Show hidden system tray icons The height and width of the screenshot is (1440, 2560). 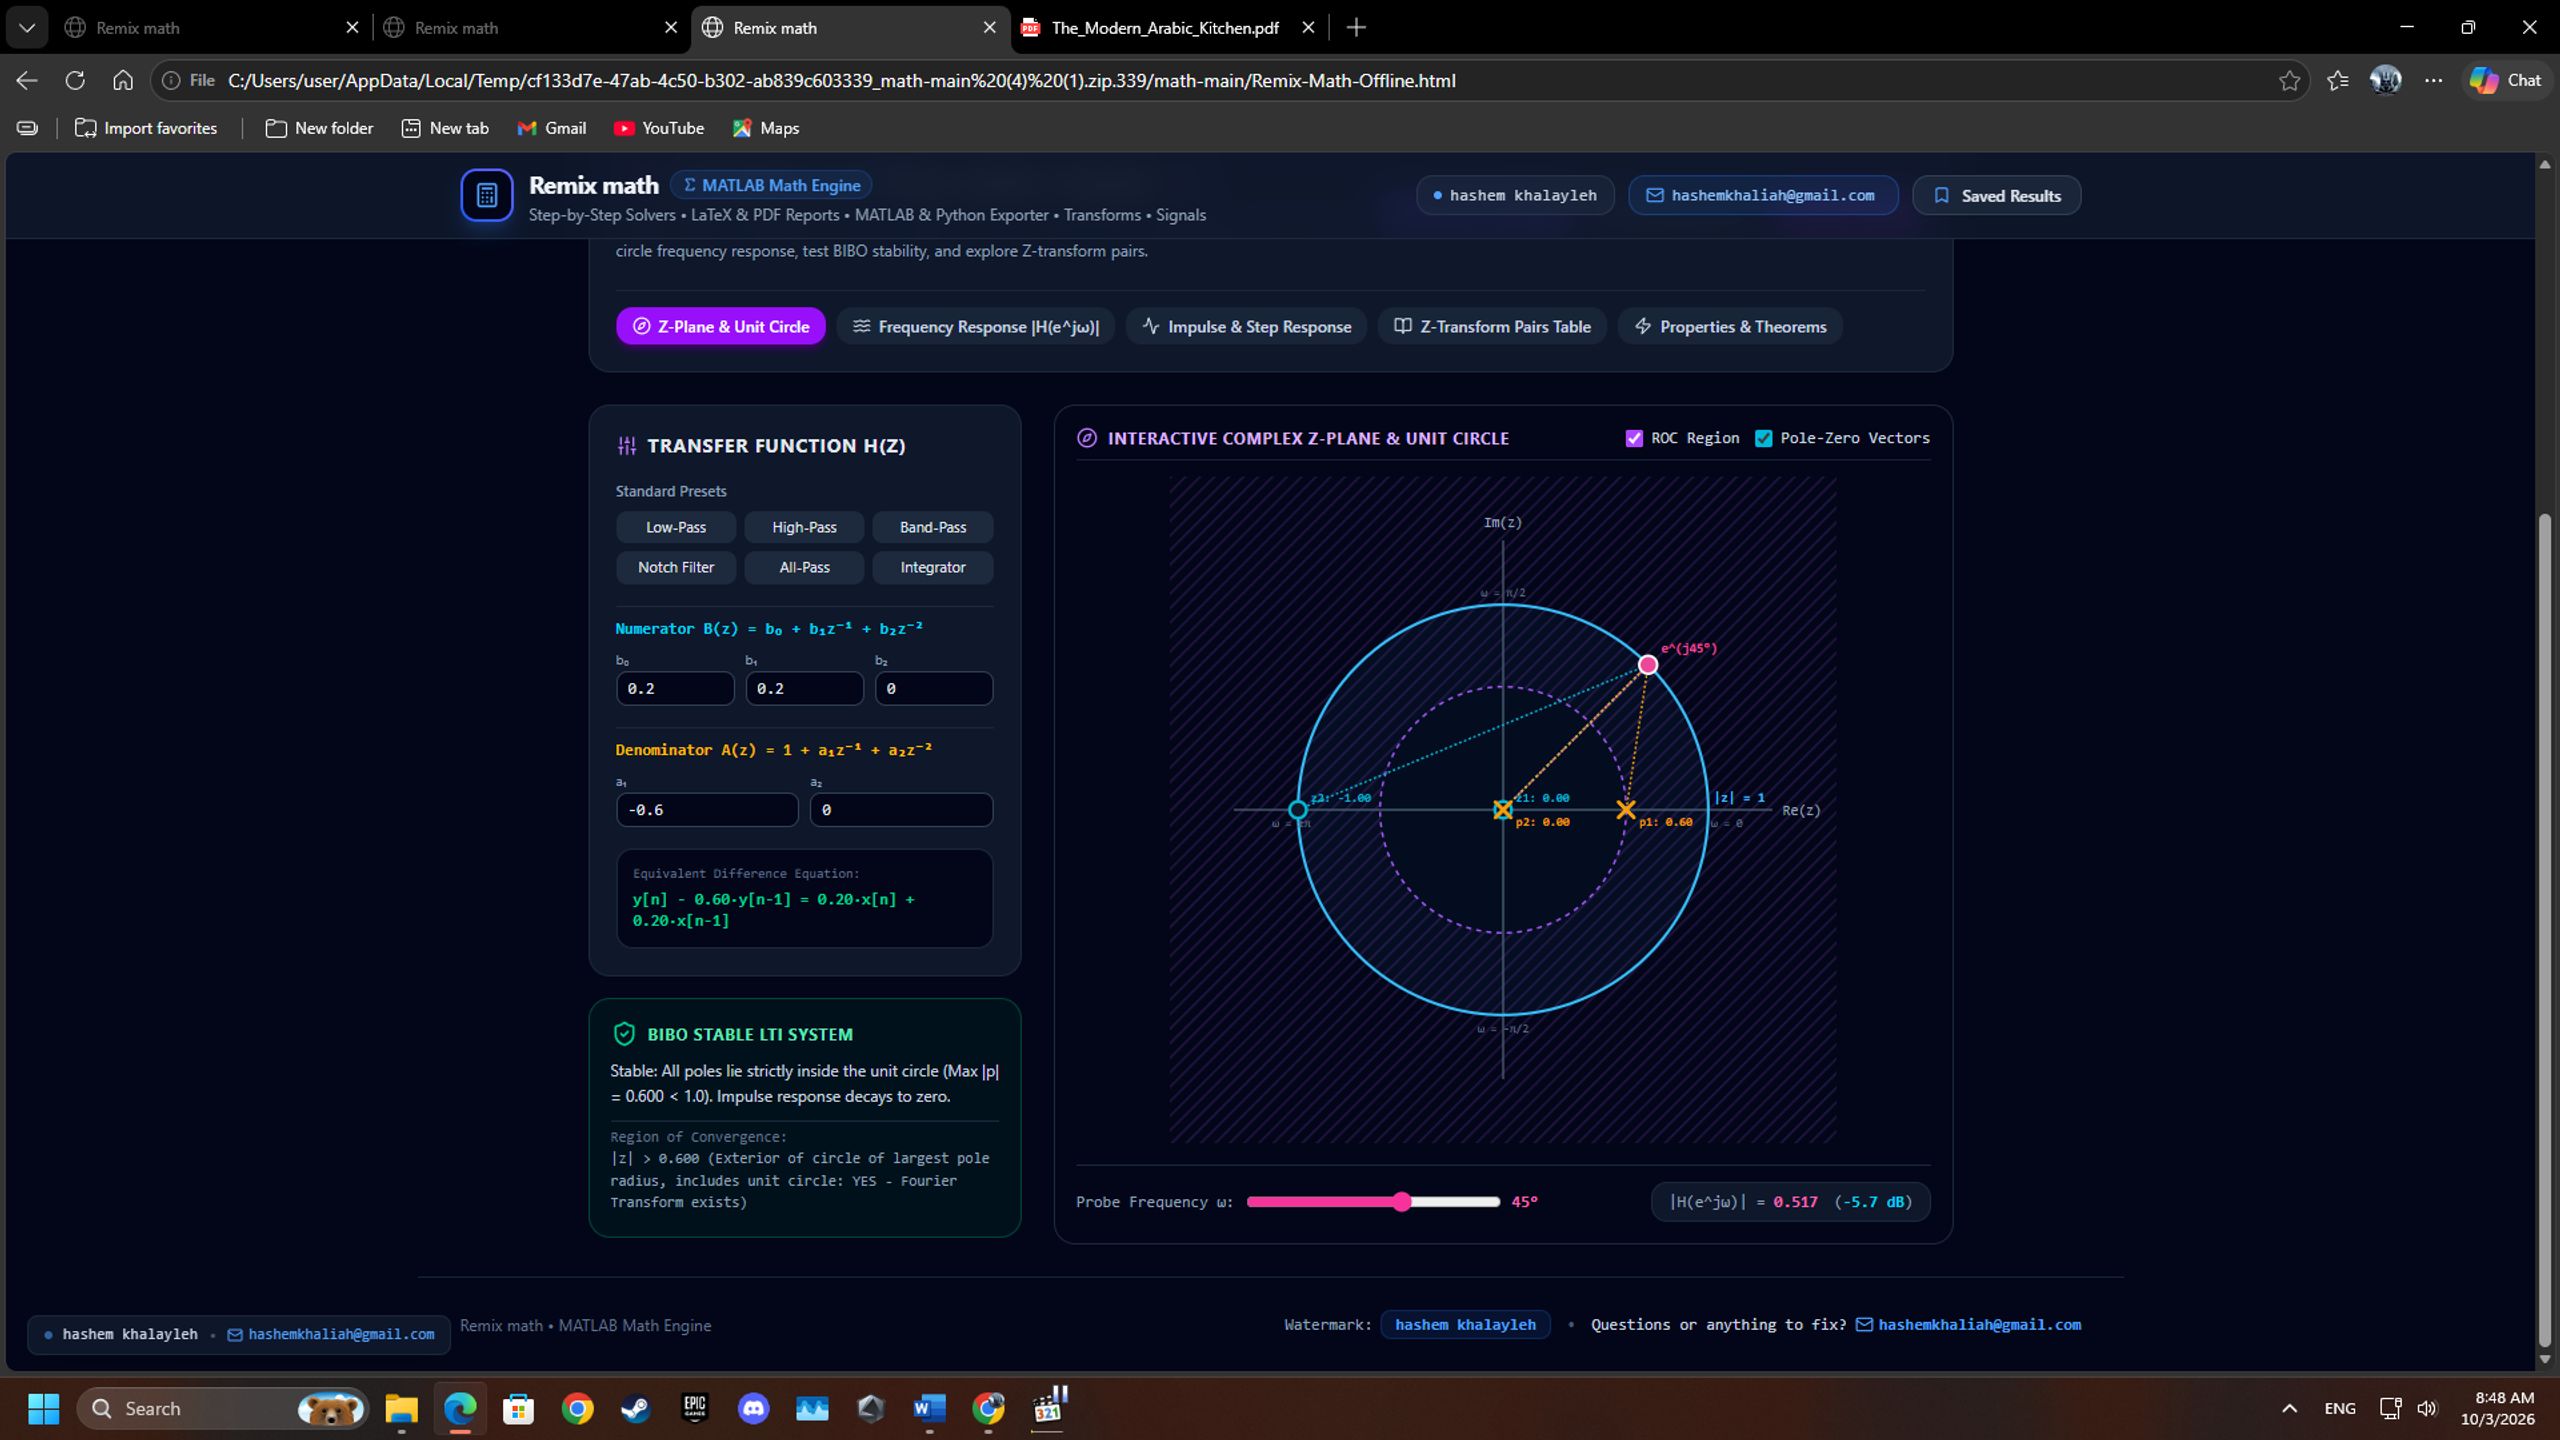point(2288,1408)
